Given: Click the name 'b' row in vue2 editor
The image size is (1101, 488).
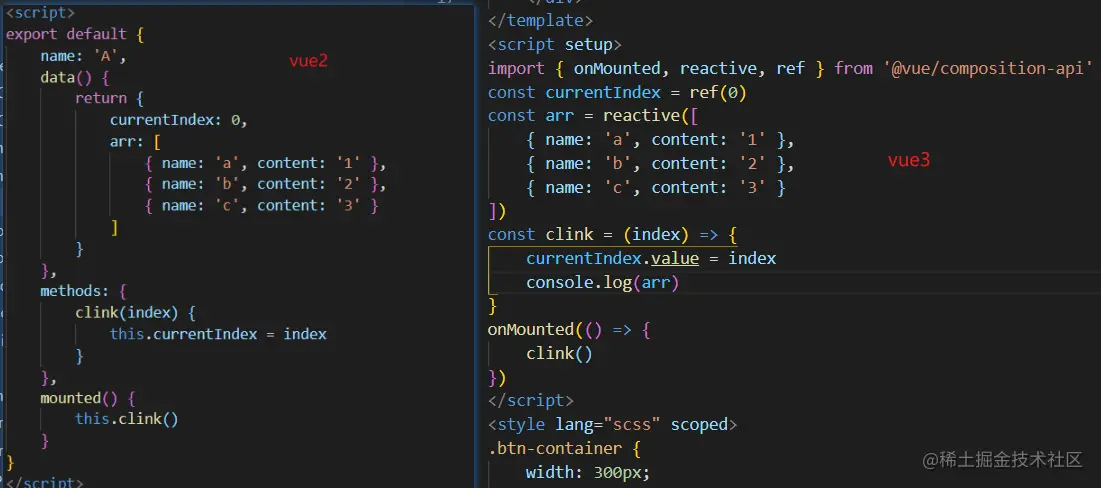Looking at the screenshot, I should pos(265,185).
